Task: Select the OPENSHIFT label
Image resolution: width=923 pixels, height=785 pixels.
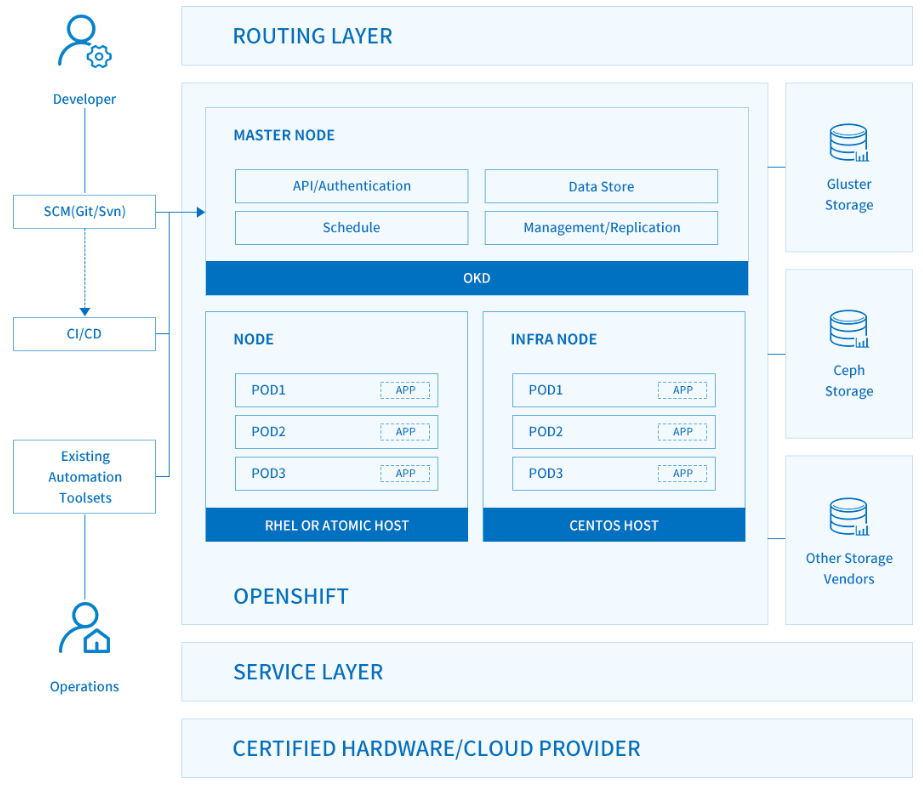Action: pos(291,597)
